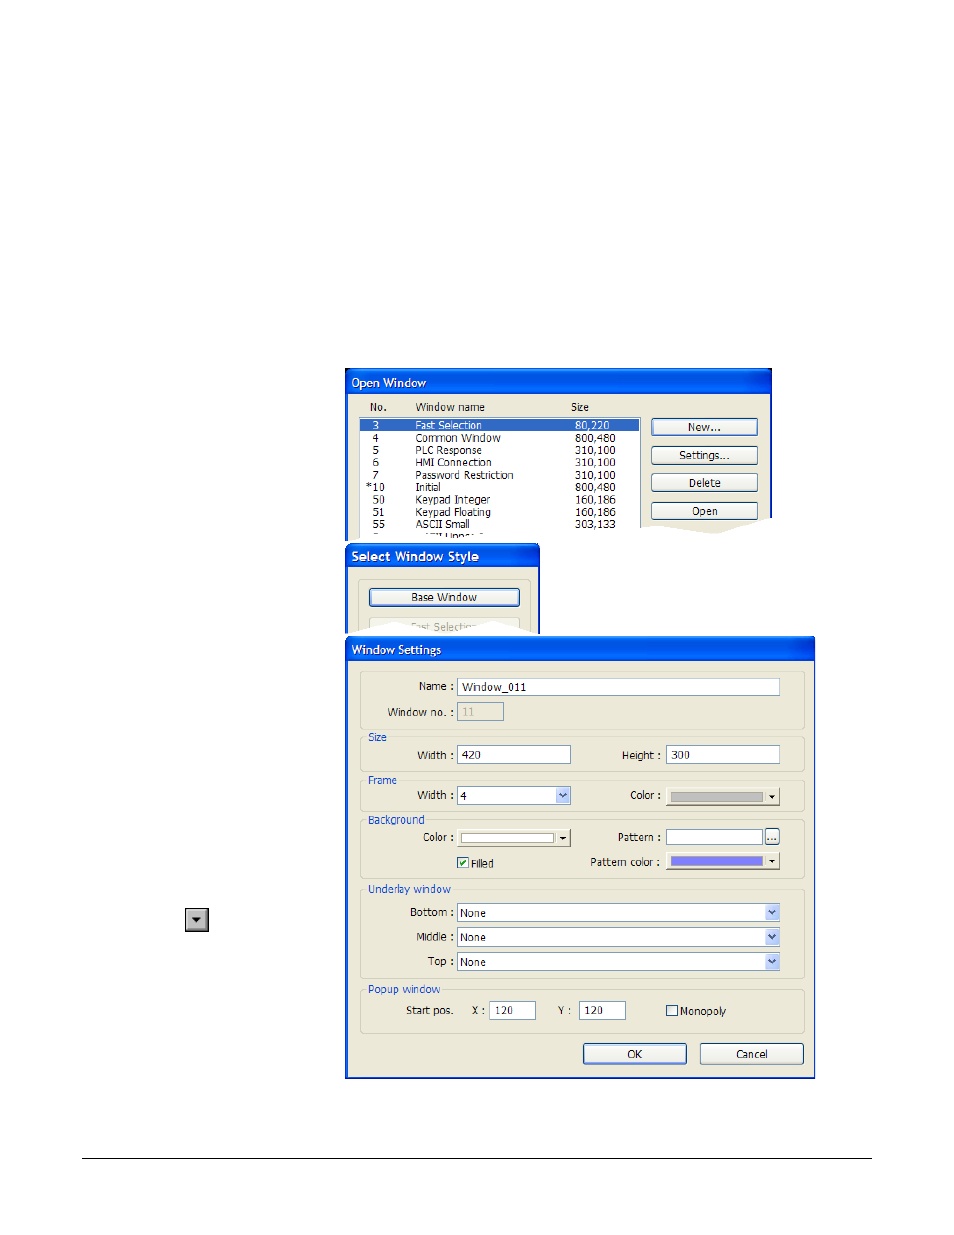Image resolution: width=954 pixels, height=1235 pixels.
Task: Click the Open button in Open Window
Action: (x=704, y=511)
